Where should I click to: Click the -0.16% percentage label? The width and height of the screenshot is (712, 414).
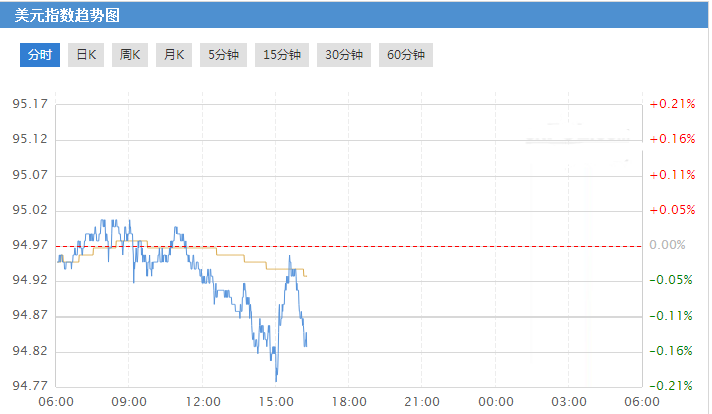pos(671,351)
